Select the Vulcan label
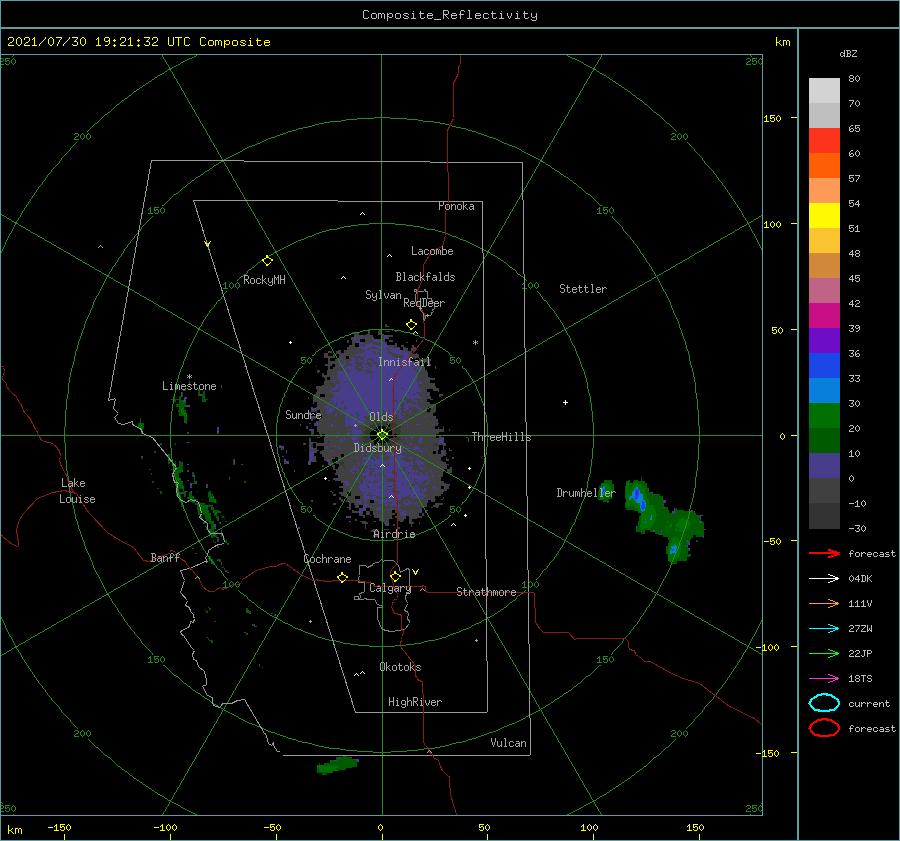 tap(508, 743)
